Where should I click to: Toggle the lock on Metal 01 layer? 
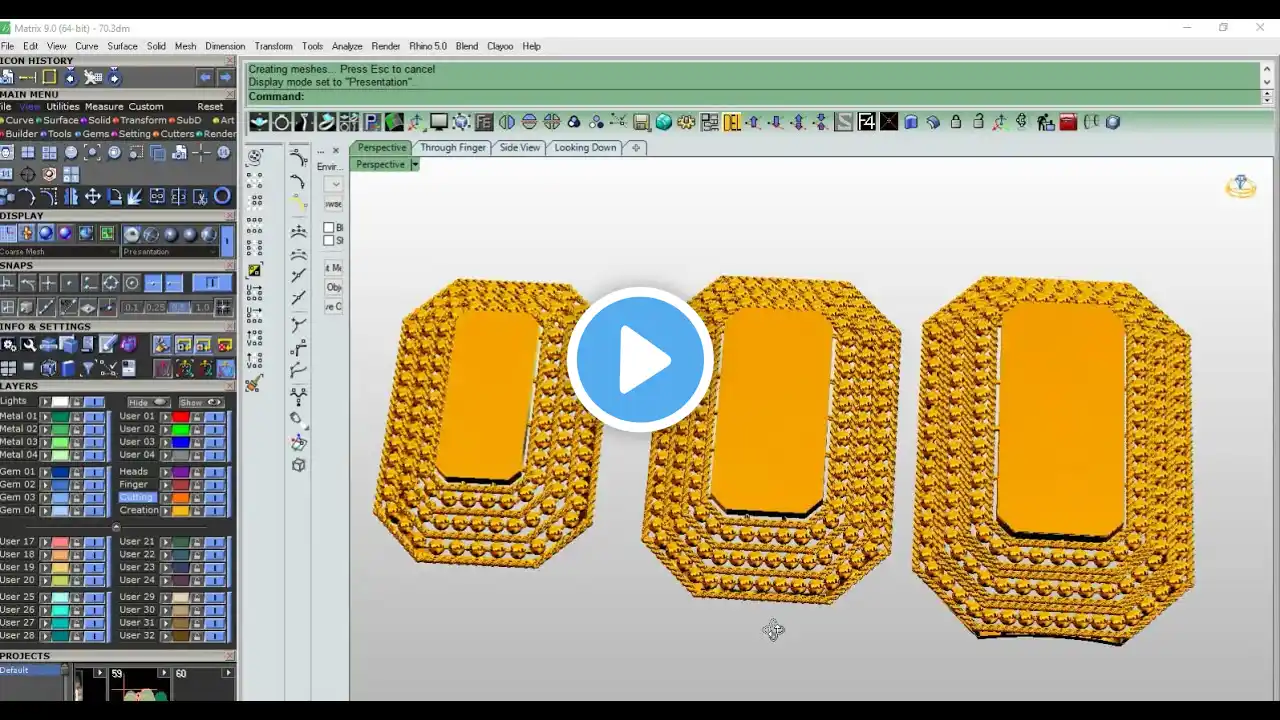[x=76, y=417]
